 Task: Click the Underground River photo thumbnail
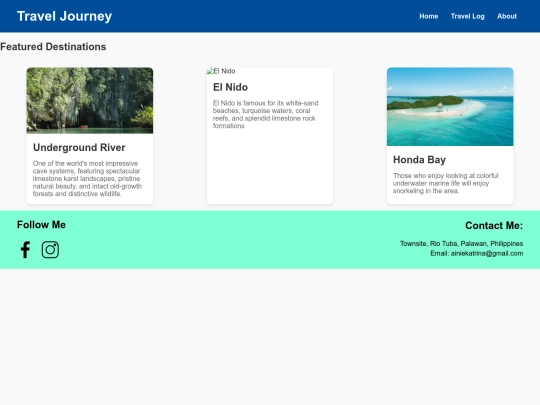(90, 101)
